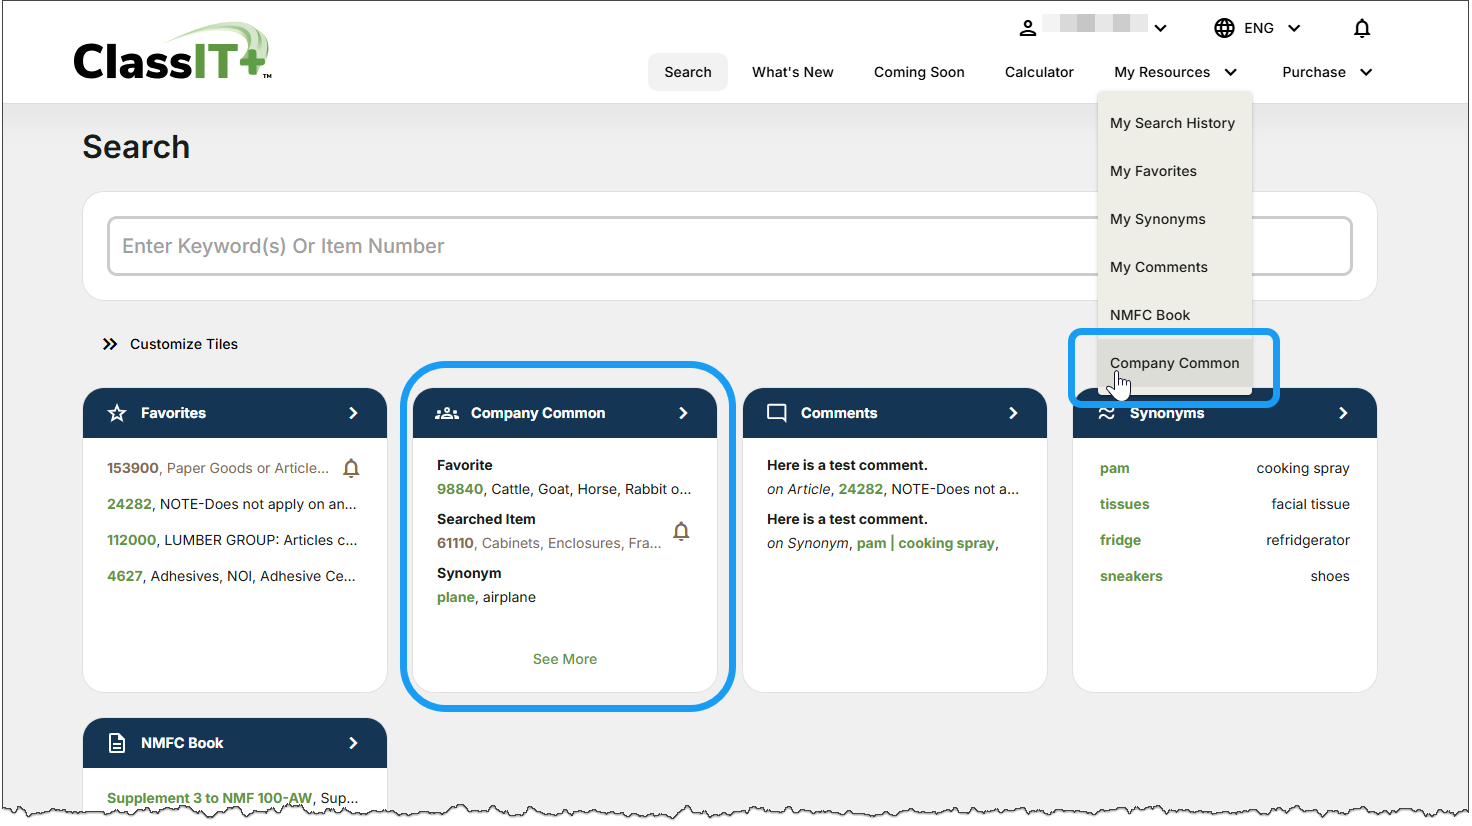Screen dimensions: 1472x826
Task: Select Company Common from the dropdown menu
Action: (x=1174, y=363)
